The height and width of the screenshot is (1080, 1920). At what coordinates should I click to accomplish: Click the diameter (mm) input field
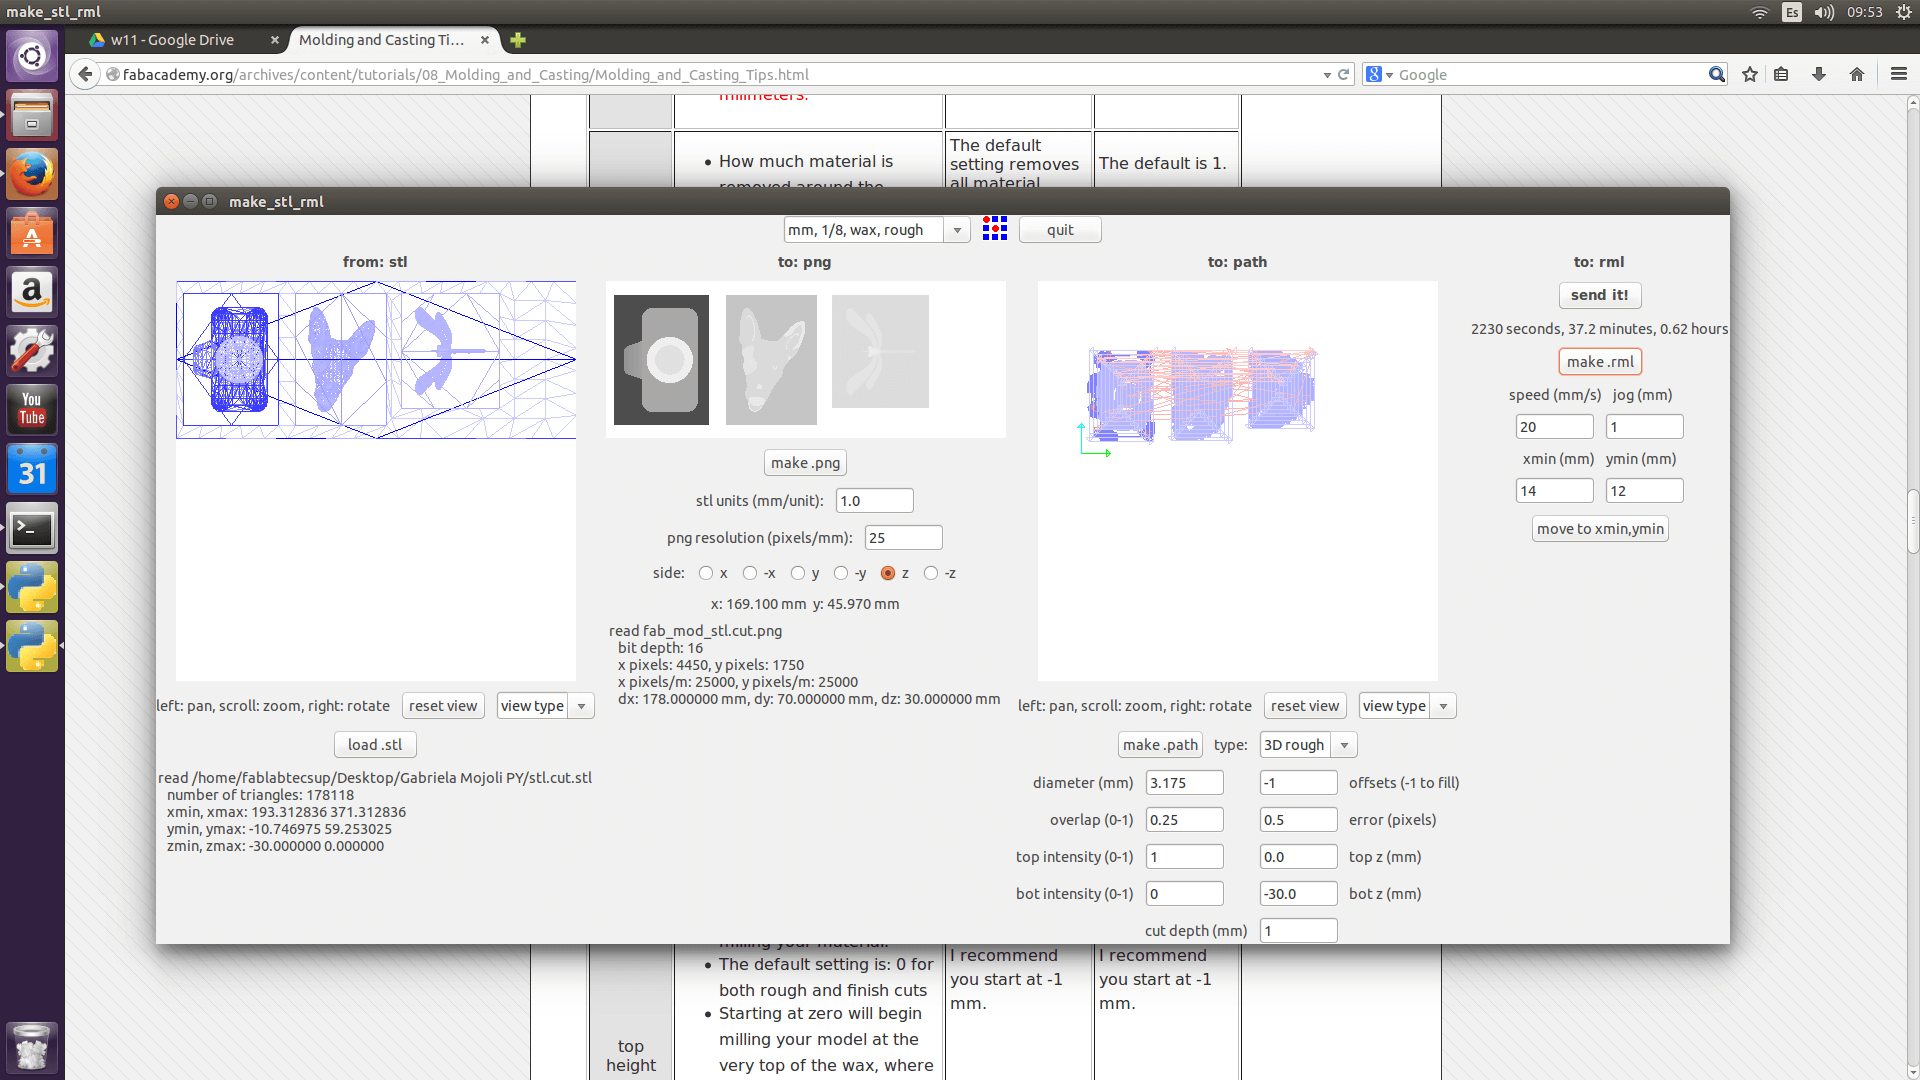[x=1185, y=783]
